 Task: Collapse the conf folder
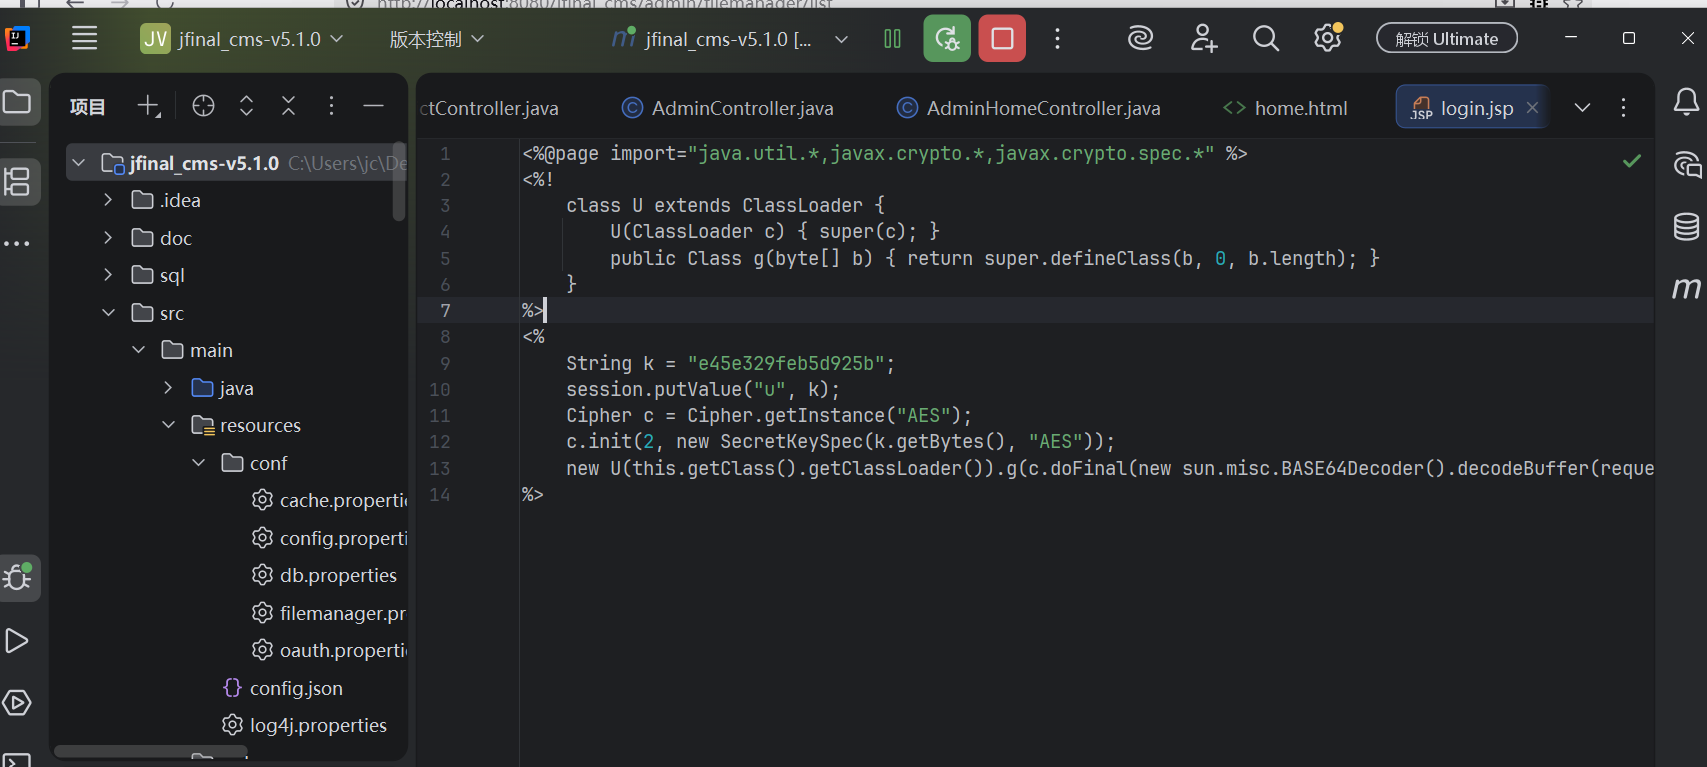point(198,462)
